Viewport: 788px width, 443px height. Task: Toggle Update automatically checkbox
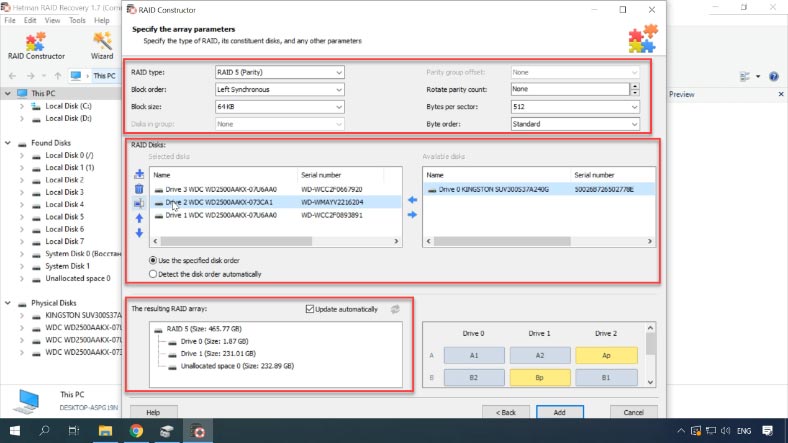click(x=310, y=309)
